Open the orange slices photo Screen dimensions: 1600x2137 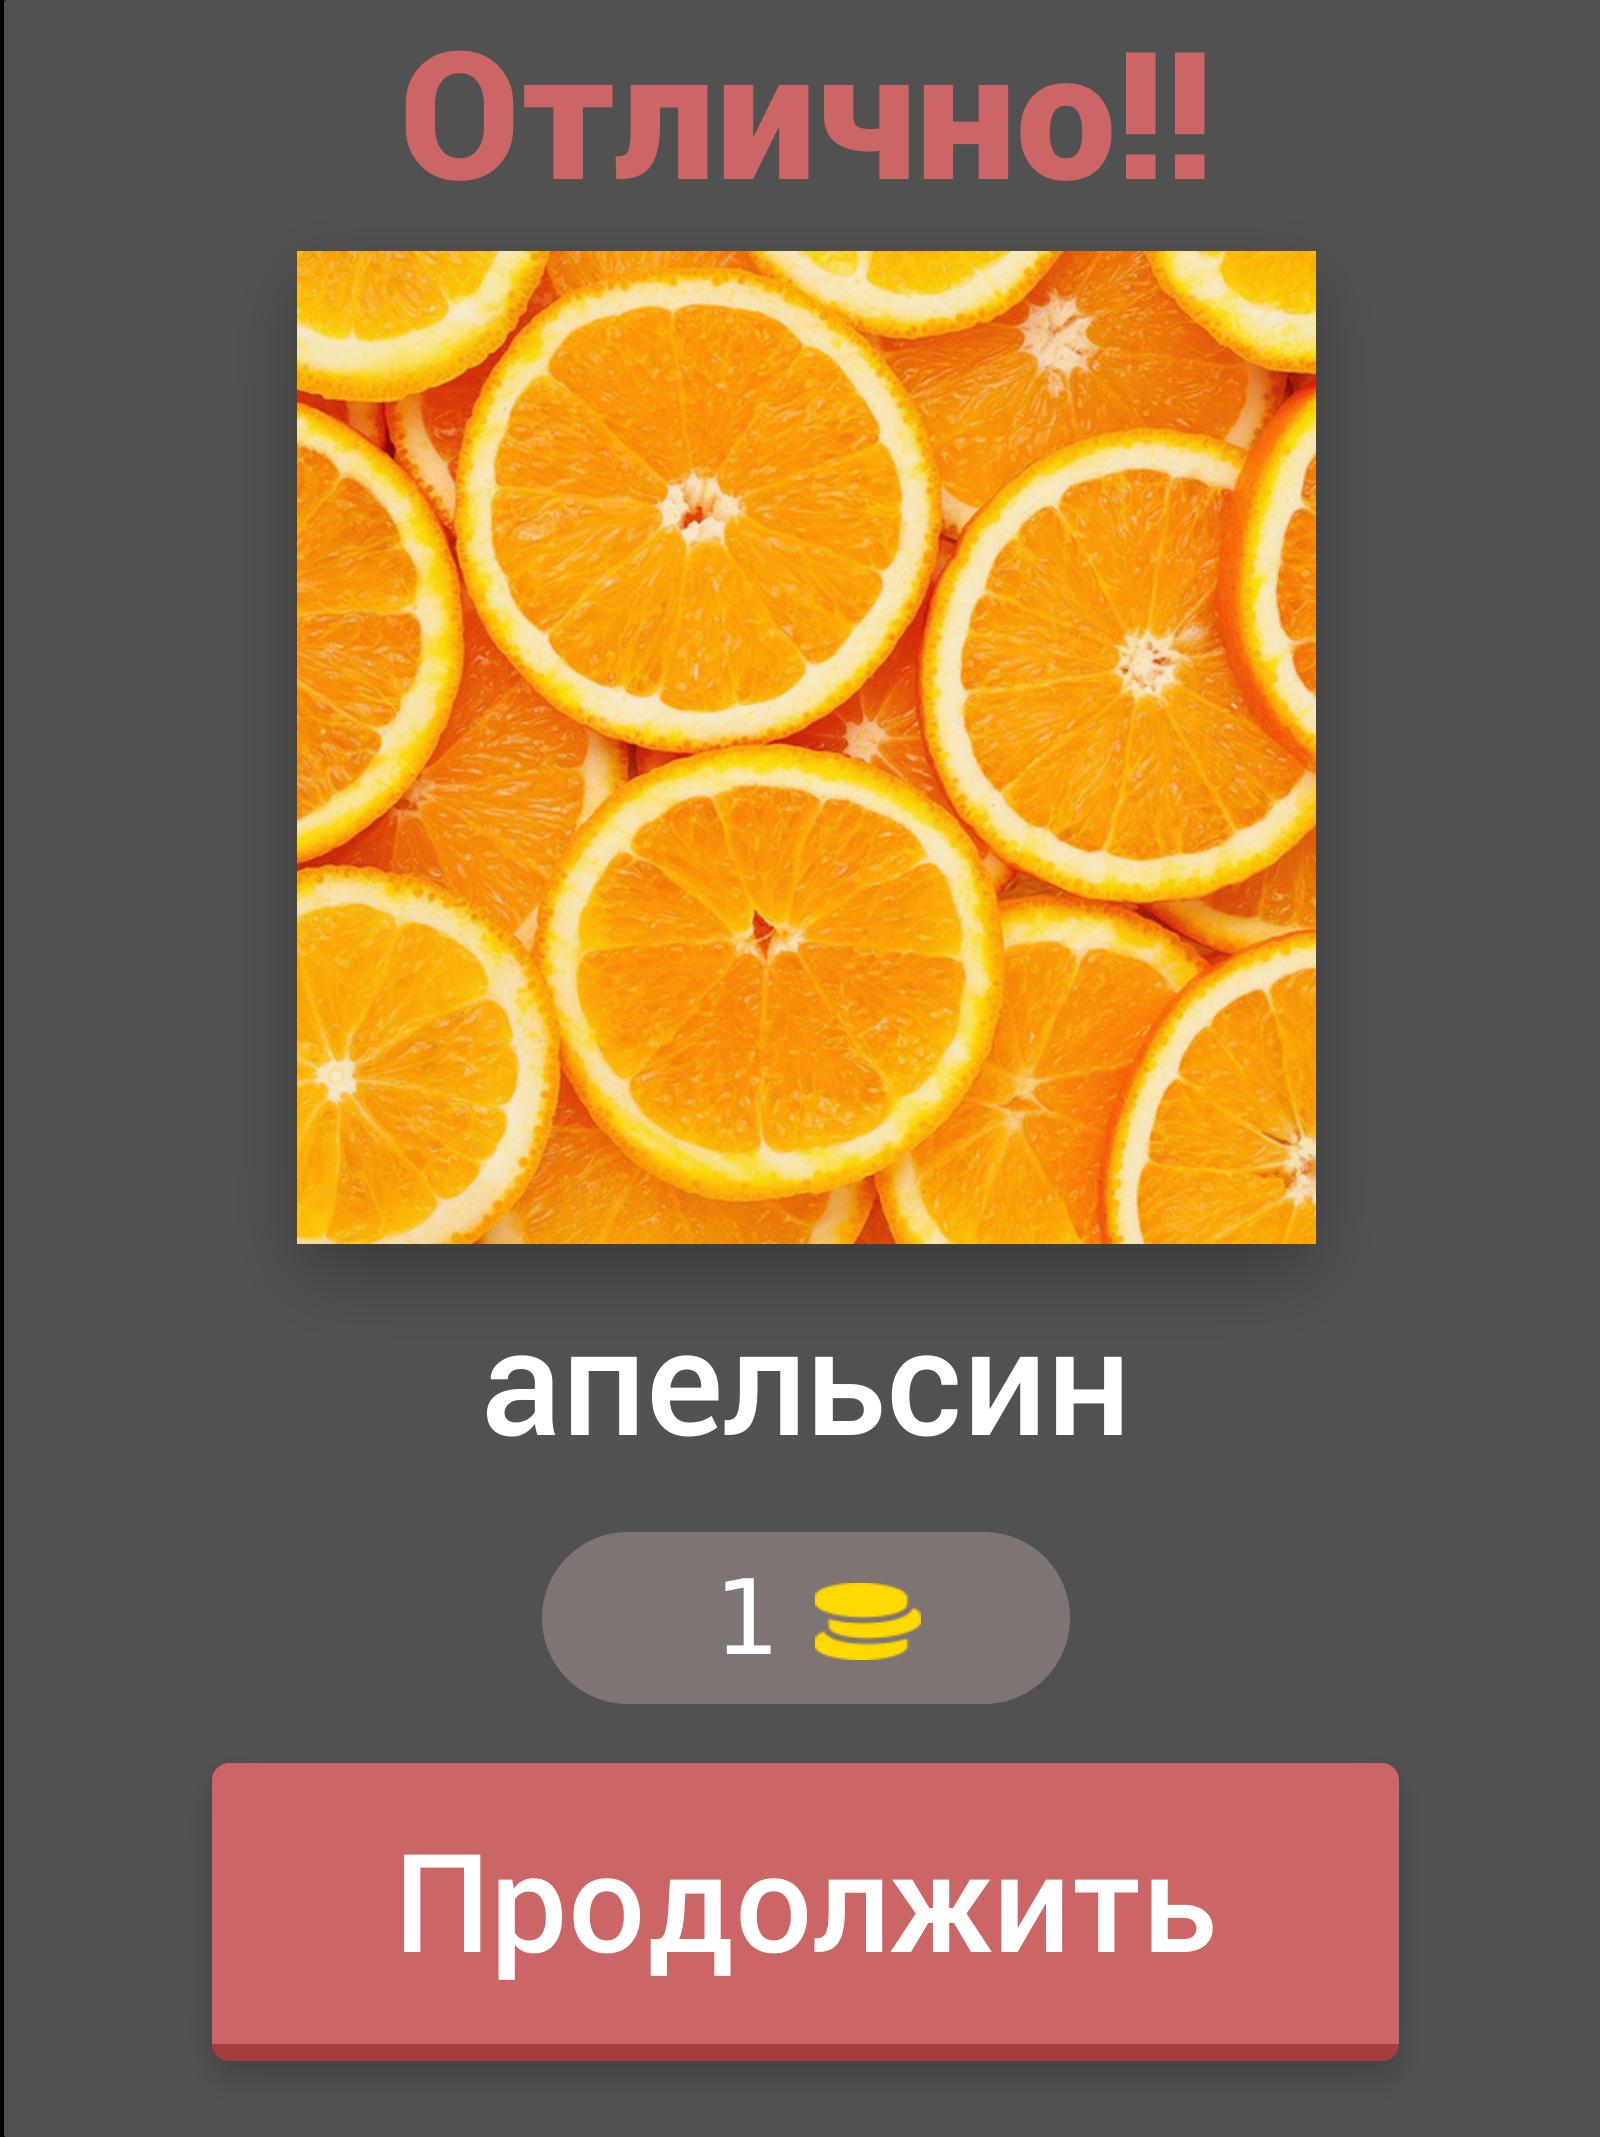[x=806, y=747]
